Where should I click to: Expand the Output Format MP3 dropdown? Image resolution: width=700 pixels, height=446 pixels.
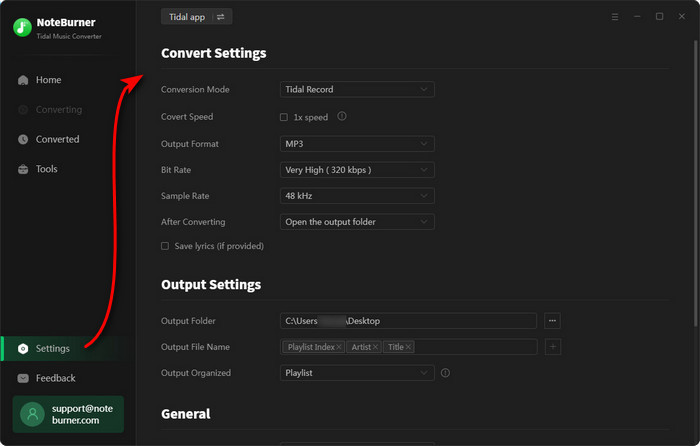coord(357,144)
